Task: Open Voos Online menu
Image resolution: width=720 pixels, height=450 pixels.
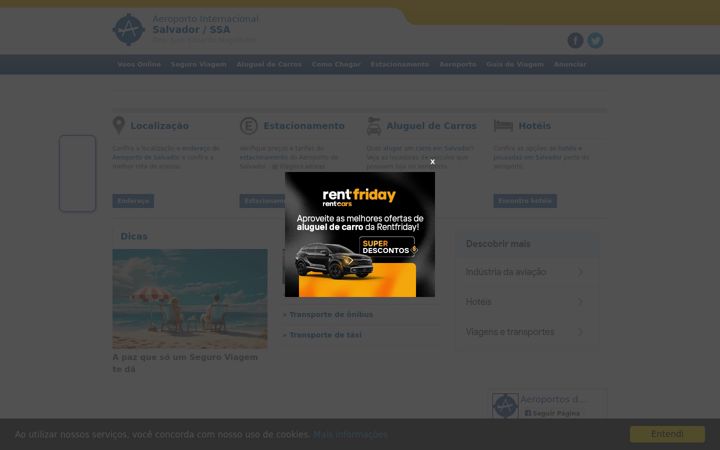Action: [139, 64]
